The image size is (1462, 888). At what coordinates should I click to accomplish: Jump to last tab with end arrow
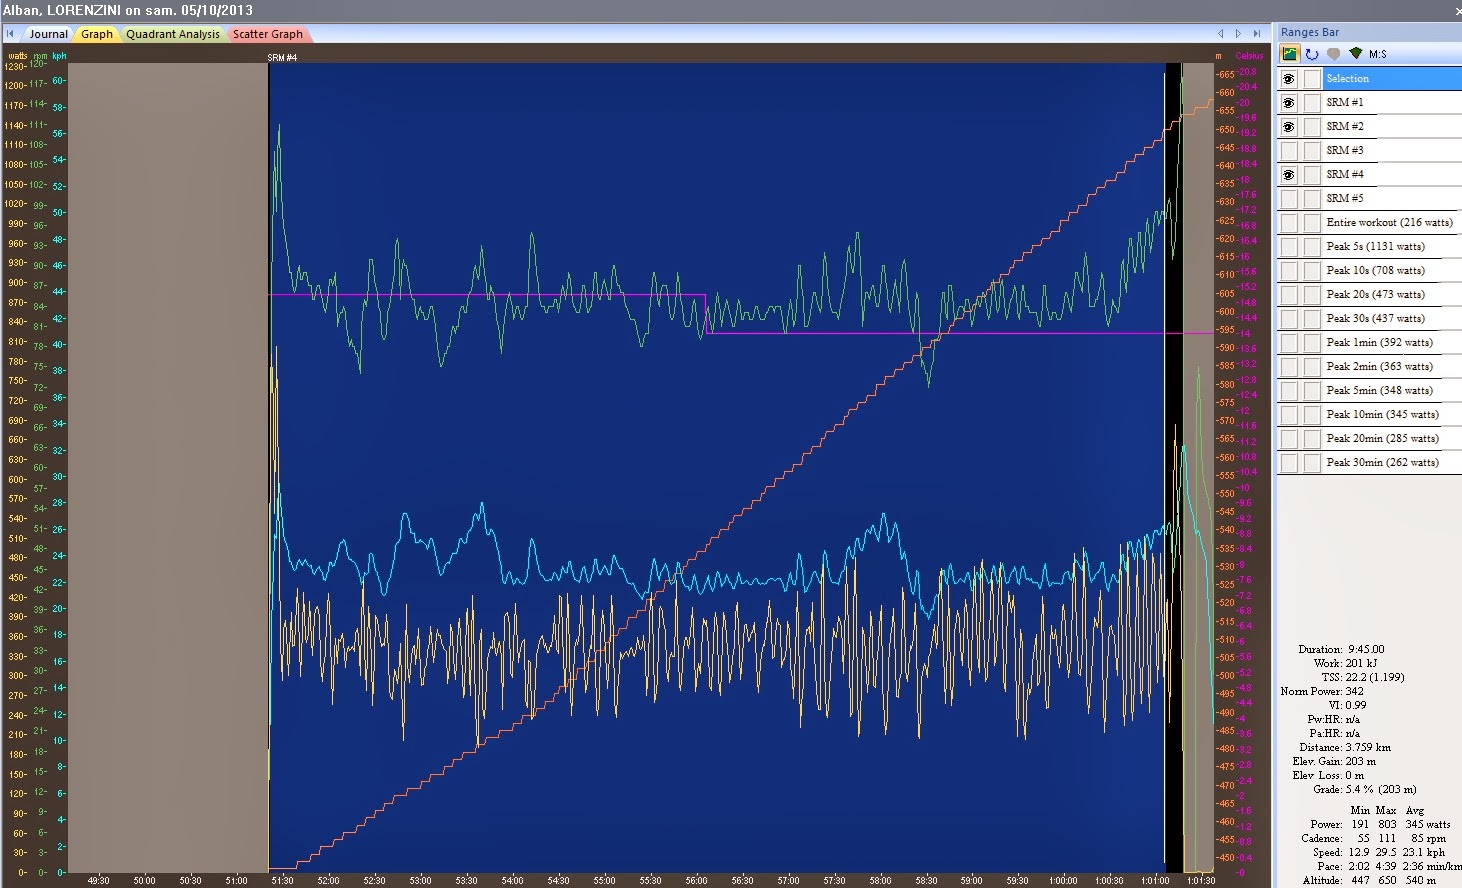pyautogui.click(x=1256, y=33)
